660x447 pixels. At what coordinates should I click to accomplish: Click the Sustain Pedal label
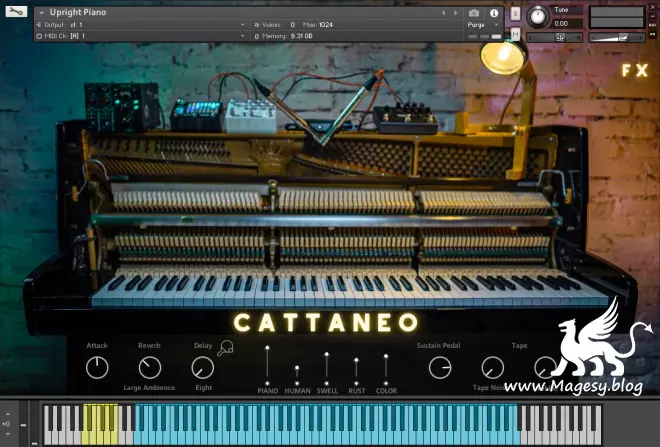(438, 346)
